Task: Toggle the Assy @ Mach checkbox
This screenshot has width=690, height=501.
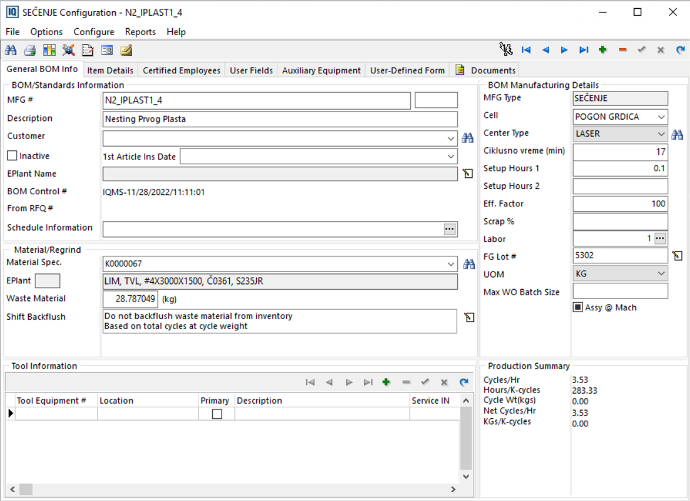Action: click(578, 307)
